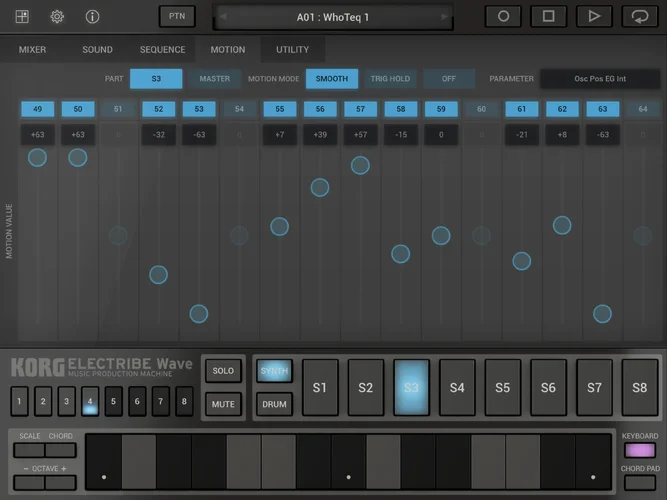Screen dimensions: 667x500
Task: Click the record button in transport
Action: [x=503, y=16]
